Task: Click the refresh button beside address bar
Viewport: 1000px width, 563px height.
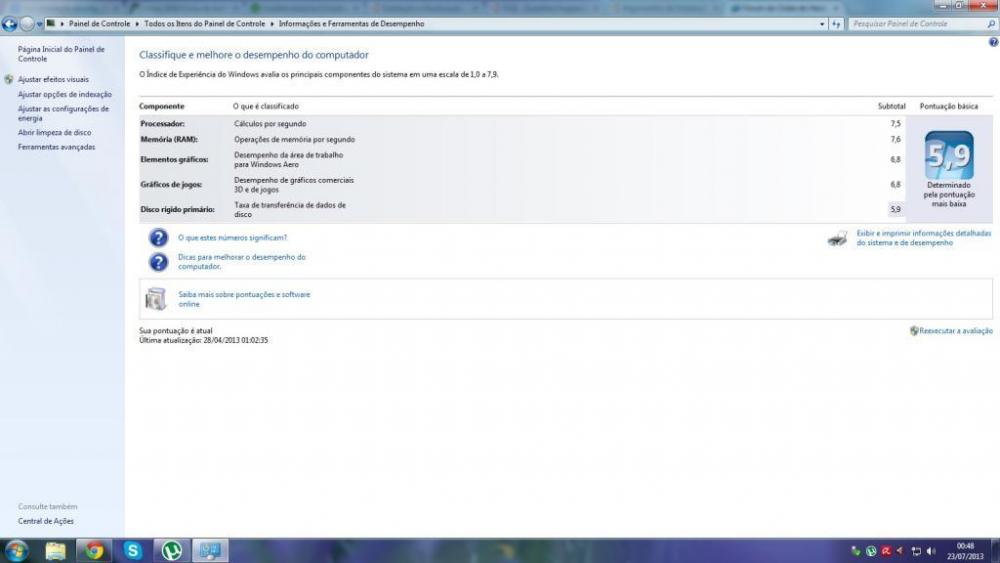Action: pyautogui.click(x=836, y=23)
